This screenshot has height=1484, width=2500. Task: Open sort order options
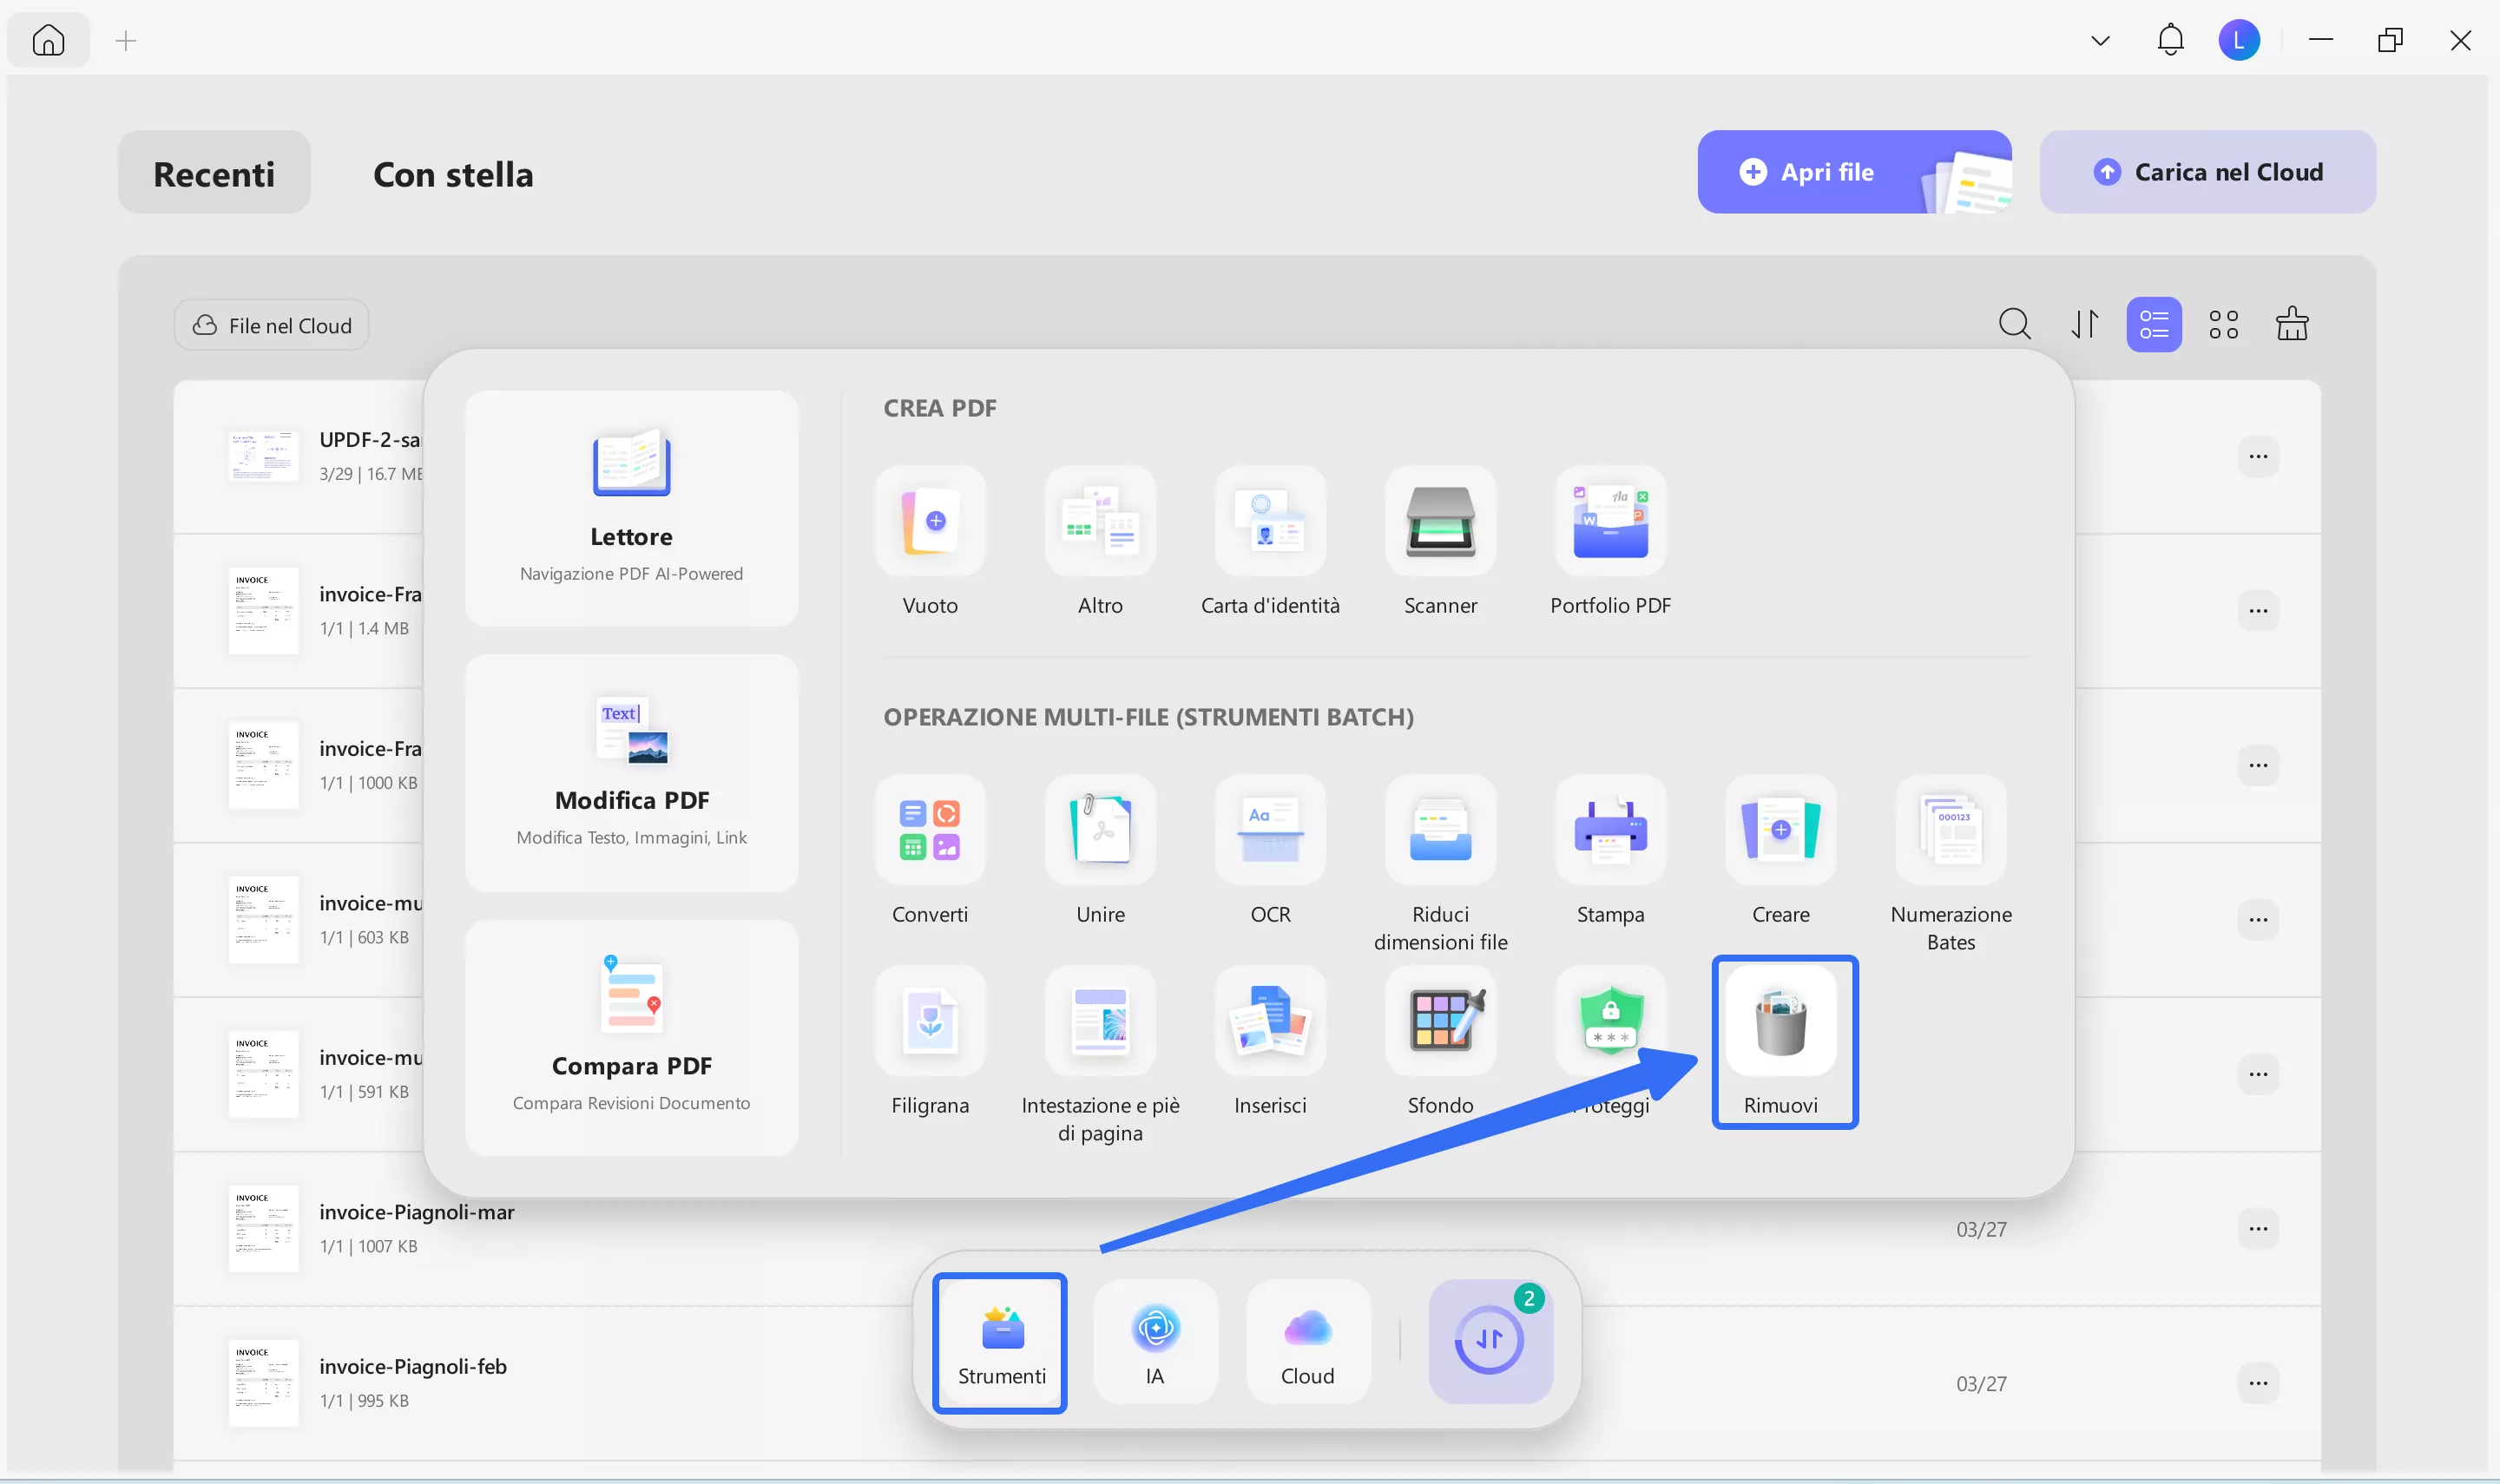click(x=2085, y=325)
